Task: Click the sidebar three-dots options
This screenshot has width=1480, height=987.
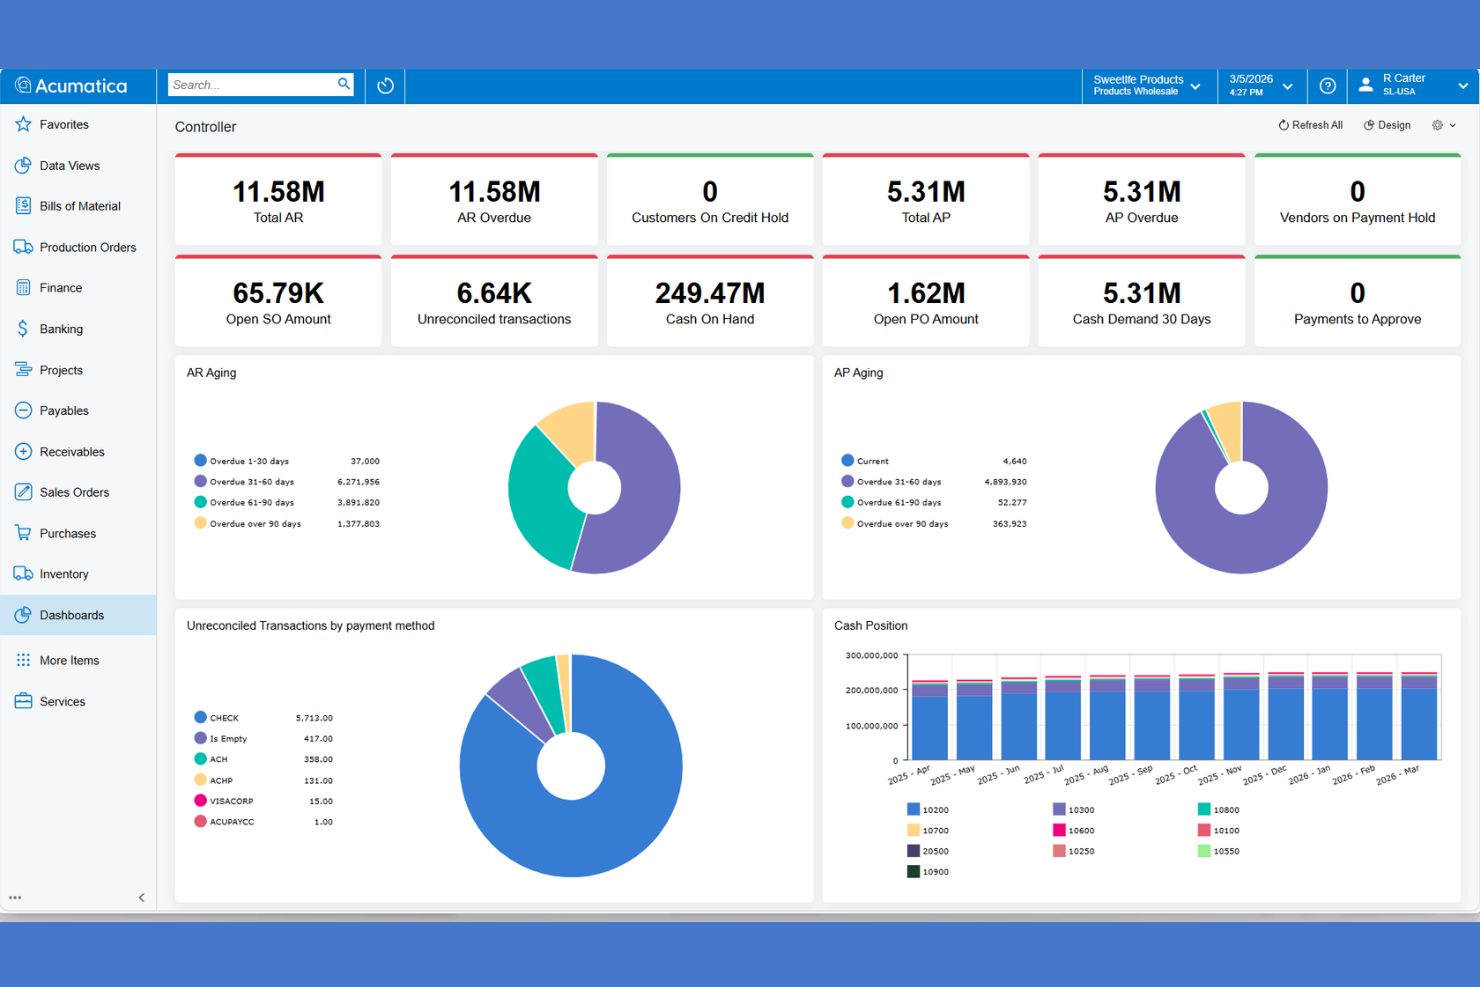Action: 15,898
